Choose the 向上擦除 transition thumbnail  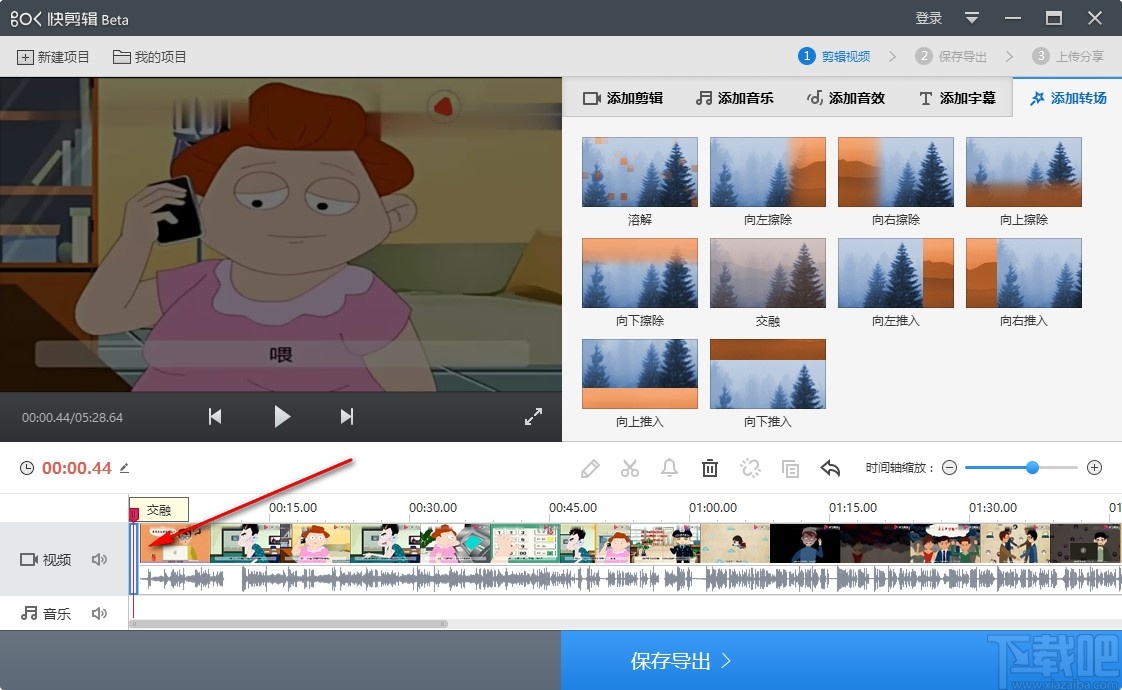pos(1024,172)
